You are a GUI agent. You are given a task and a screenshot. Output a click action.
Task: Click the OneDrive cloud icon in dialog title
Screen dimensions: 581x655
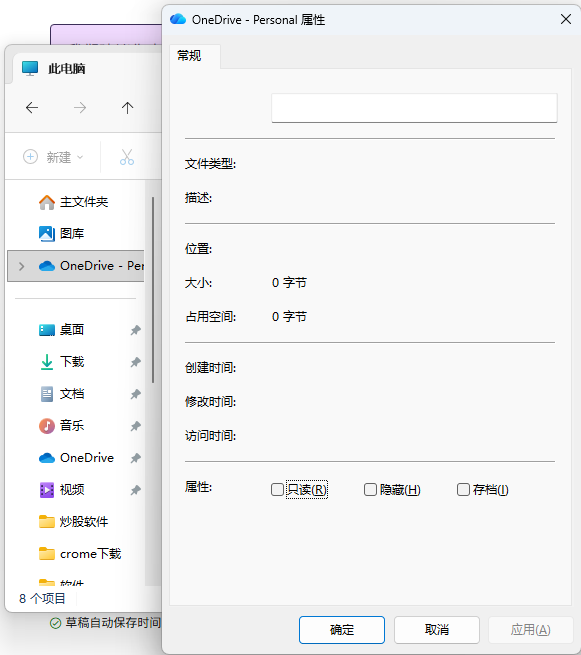click(x=178, y=19)
